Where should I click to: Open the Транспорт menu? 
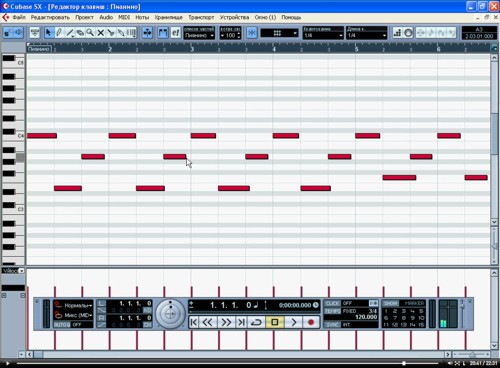point(201,17)
